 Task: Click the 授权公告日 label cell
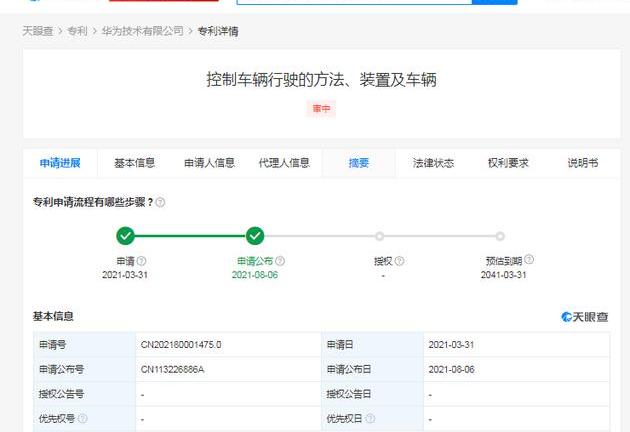pos(372,394)
